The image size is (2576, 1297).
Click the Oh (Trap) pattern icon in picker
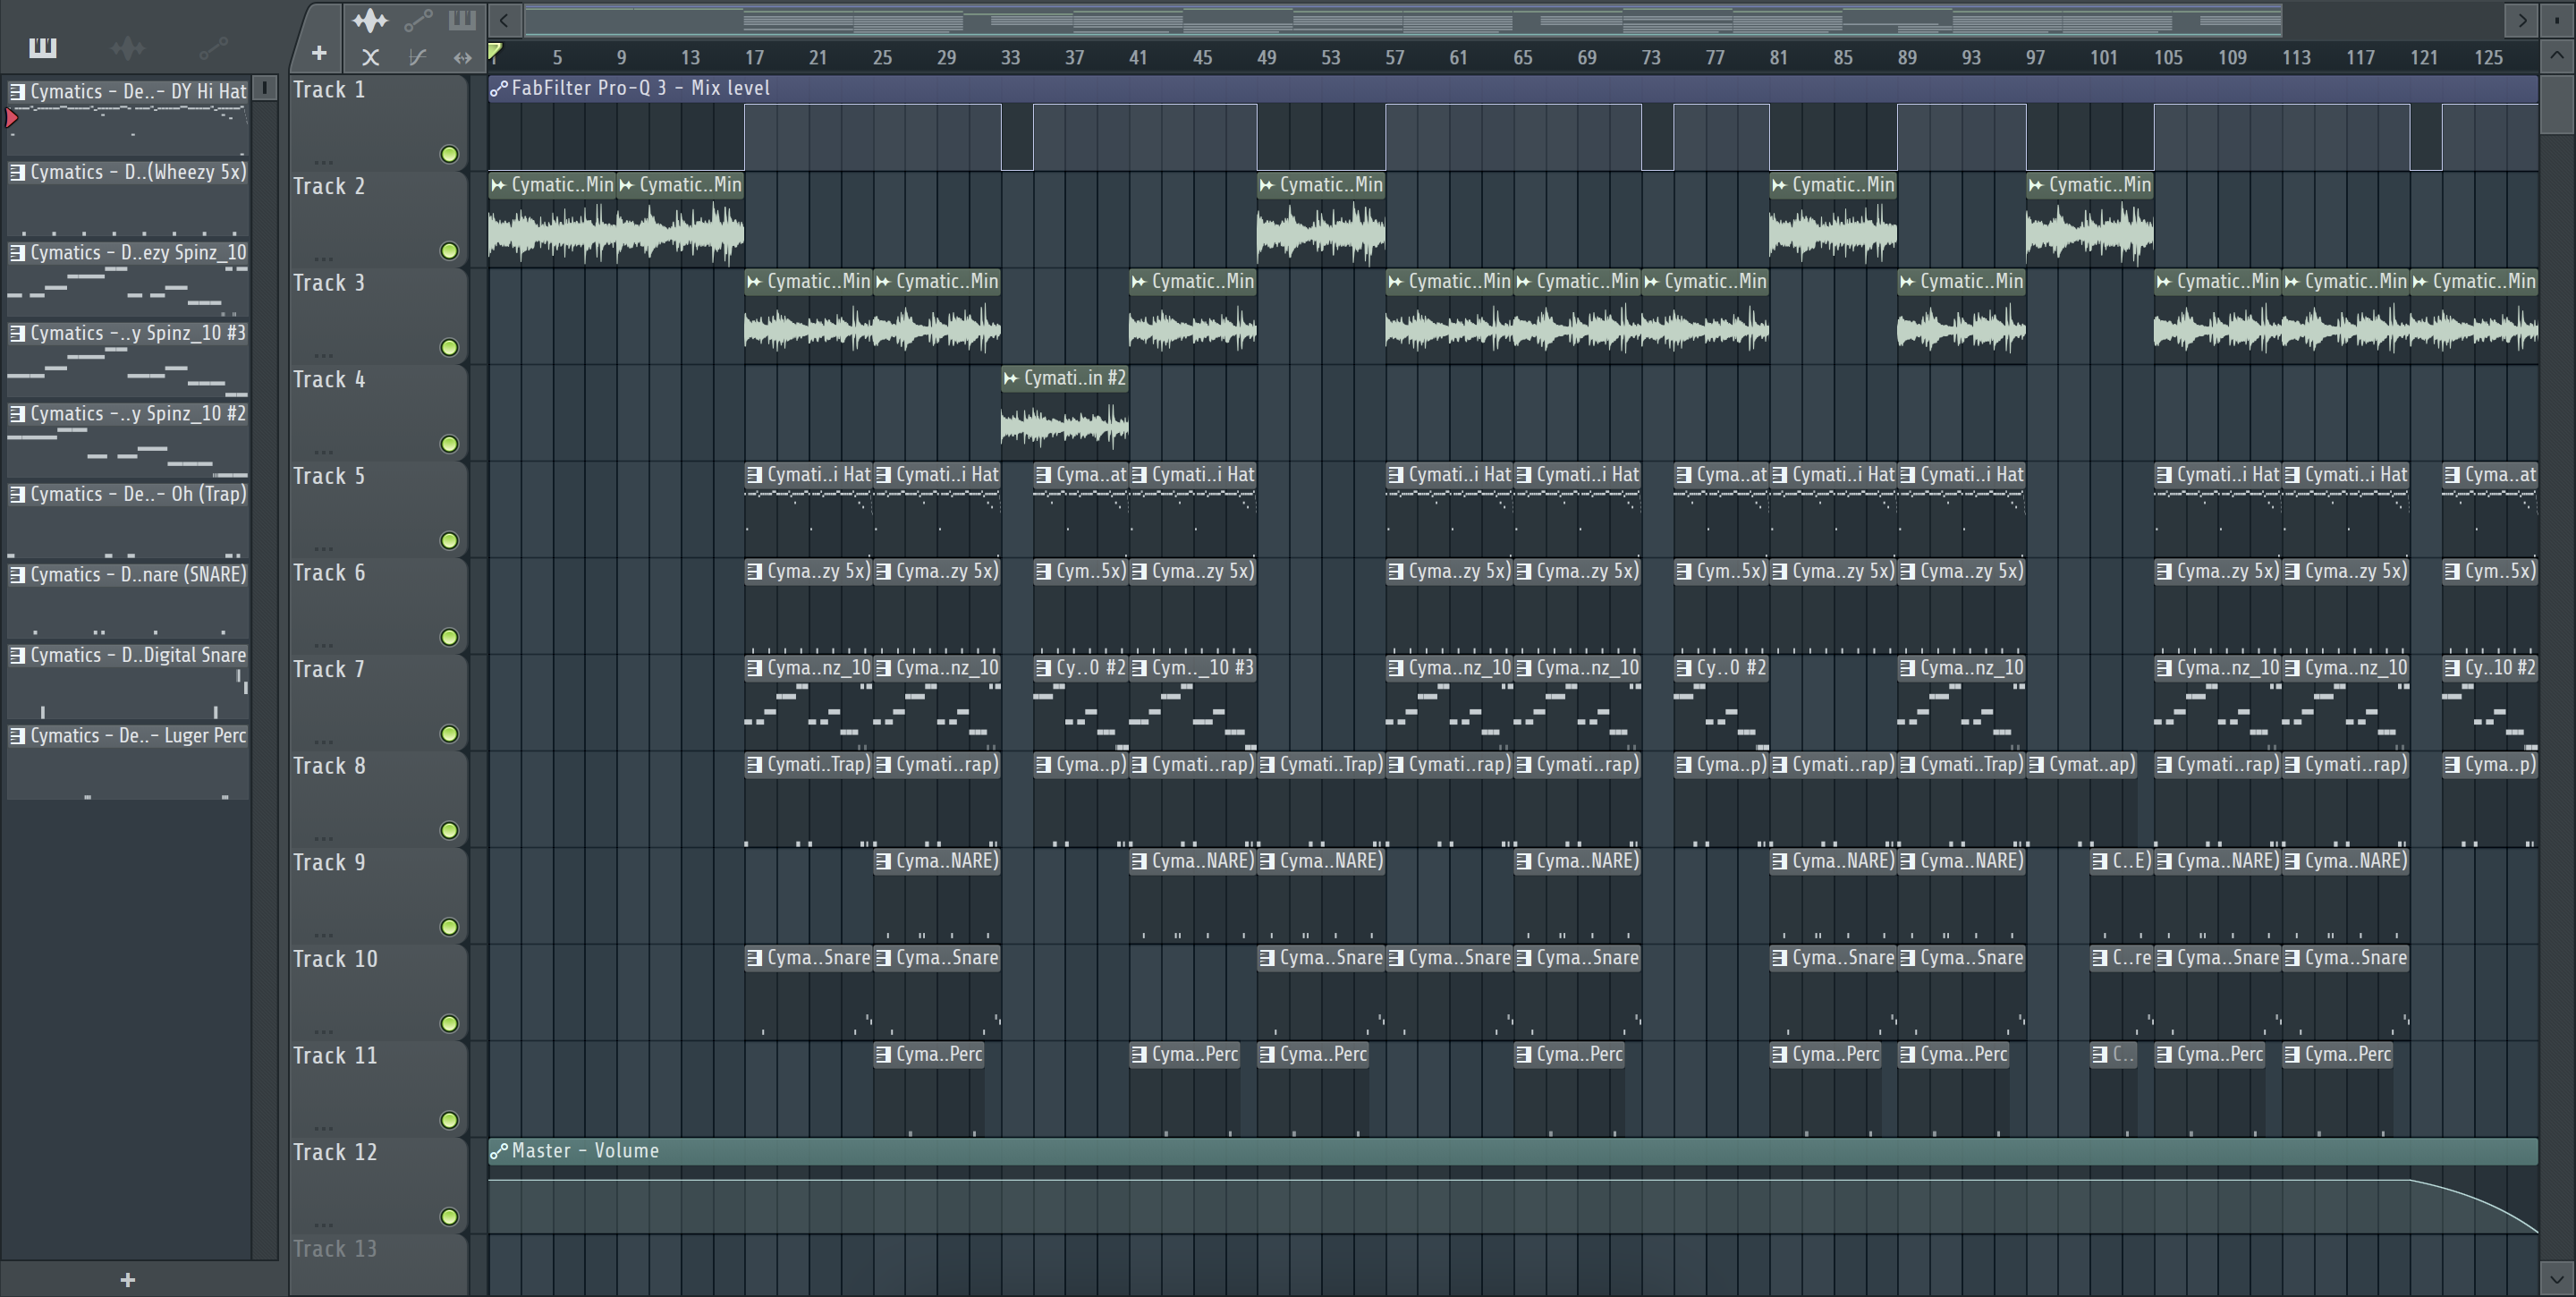pos(17,494)
